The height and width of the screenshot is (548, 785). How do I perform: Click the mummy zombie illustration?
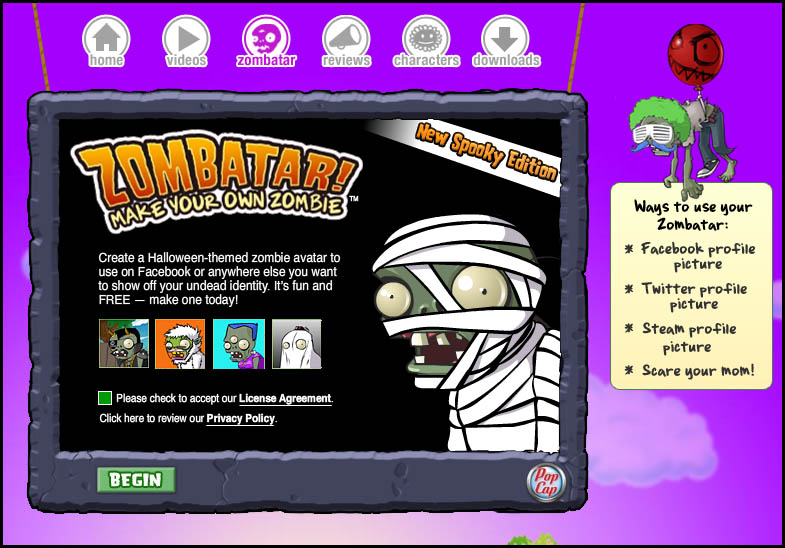click(467, 333)
